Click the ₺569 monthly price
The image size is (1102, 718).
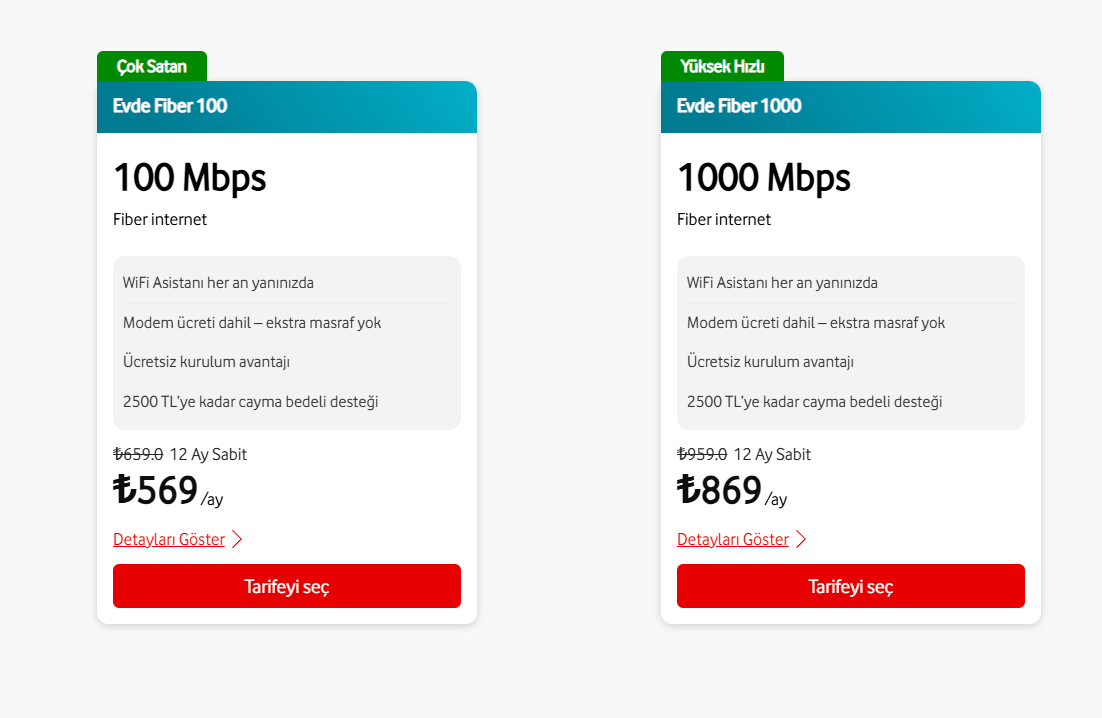(156, 490)
